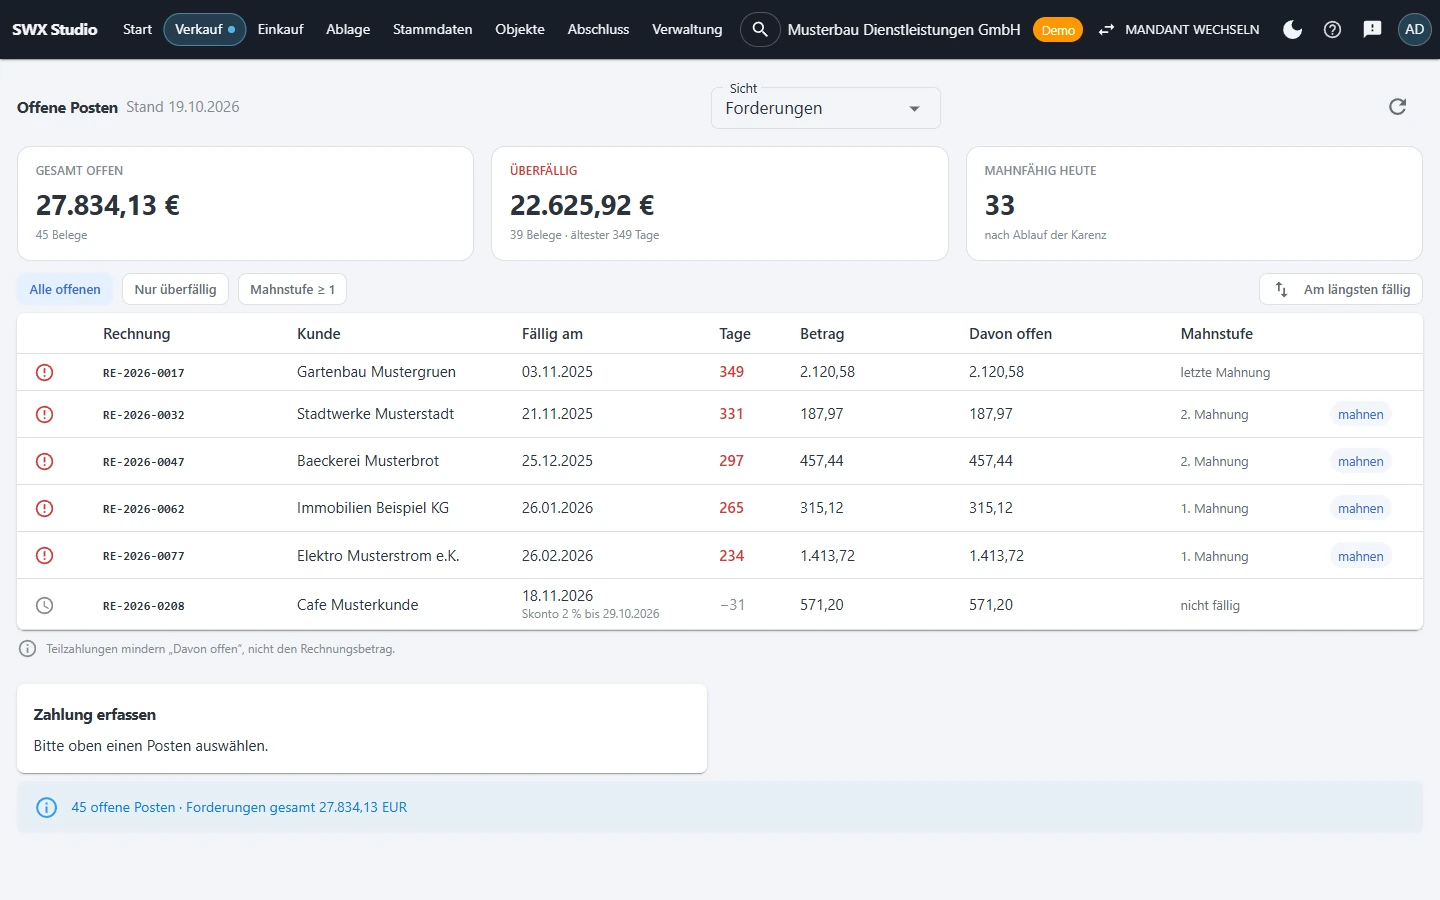1440x900 pixels.
Task: Select the Nur überfällig filter chip
Action: 175,289
